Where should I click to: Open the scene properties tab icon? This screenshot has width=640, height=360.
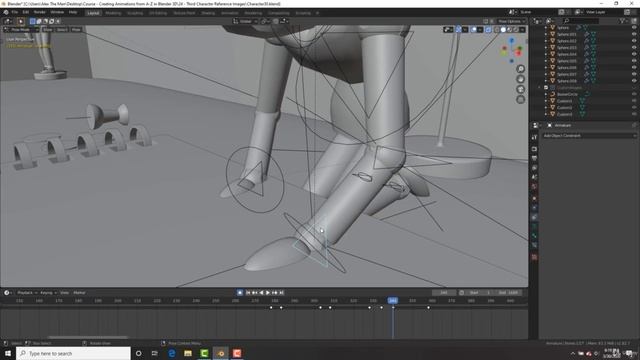point(534,177)
